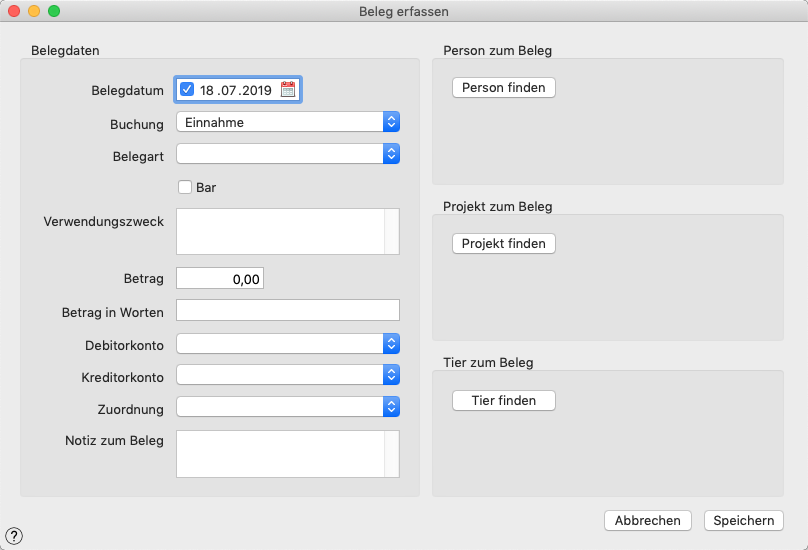Open the Buchung dropdown showing Einnahme
Screen dimensions: 808x550
288,122
